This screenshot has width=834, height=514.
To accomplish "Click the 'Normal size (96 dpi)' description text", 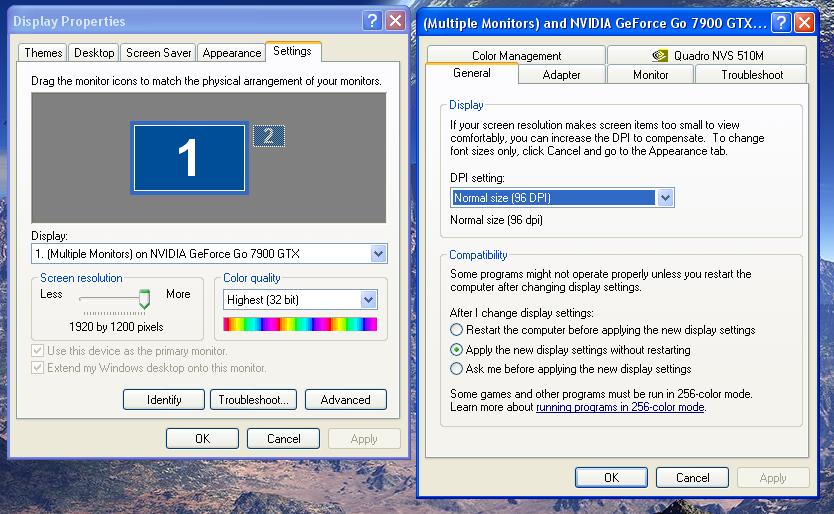I will tap(496, 220).
